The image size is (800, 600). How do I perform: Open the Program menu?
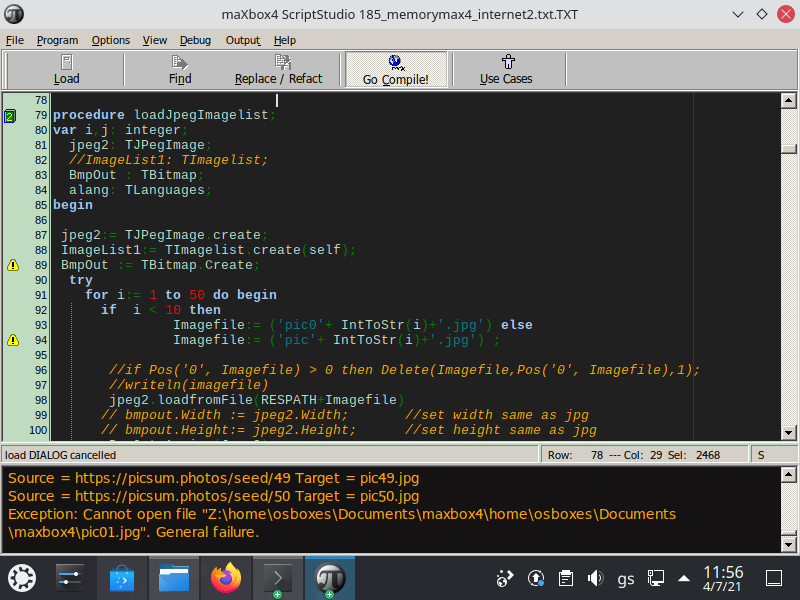[57, 40]
